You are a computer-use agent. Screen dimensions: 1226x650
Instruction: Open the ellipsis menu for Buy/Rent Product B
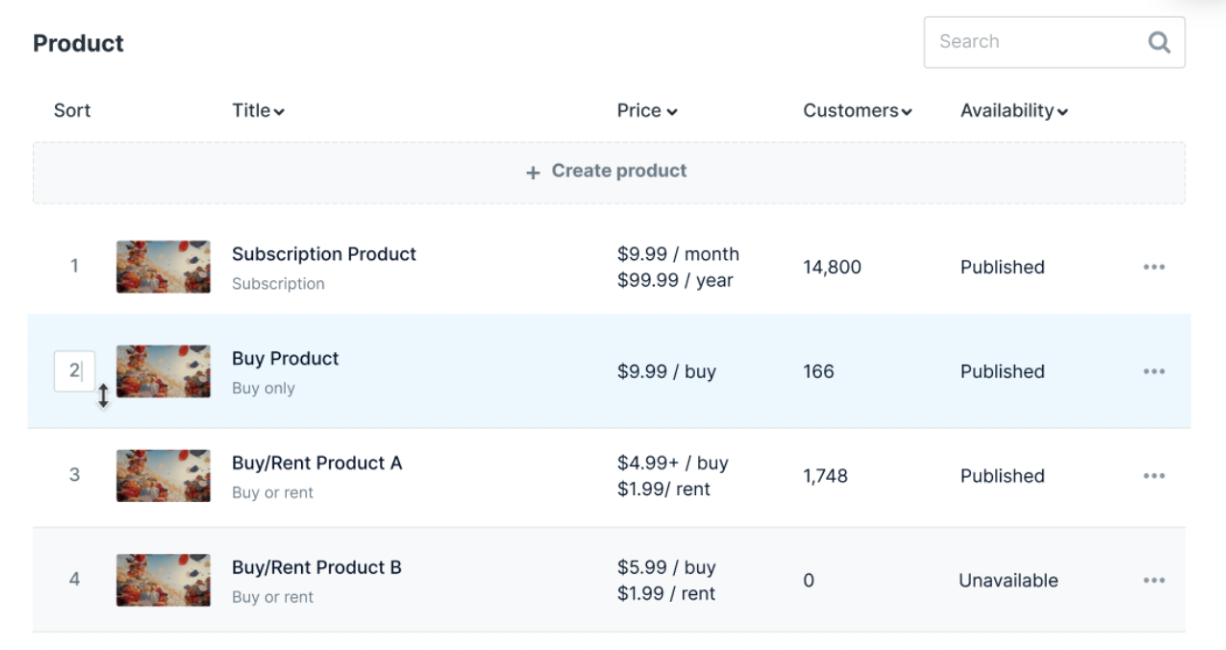(1153, 580)
